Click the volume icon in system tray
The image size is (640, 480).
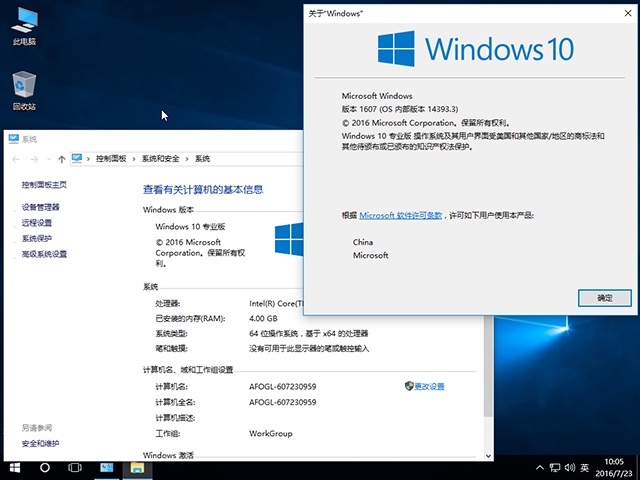pyautogui.click(x=568, y=467)
